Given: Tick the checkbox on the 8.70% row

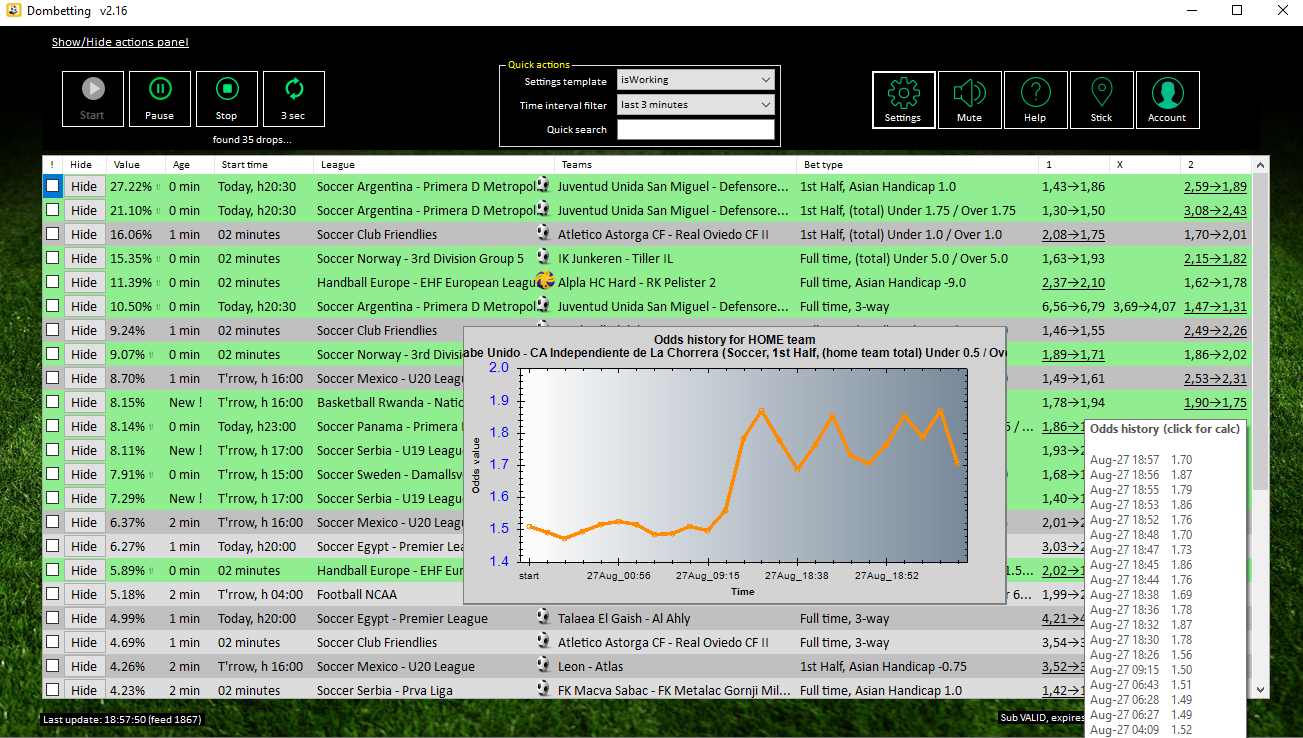Looking at the screenshot, I should click(52, 378).
